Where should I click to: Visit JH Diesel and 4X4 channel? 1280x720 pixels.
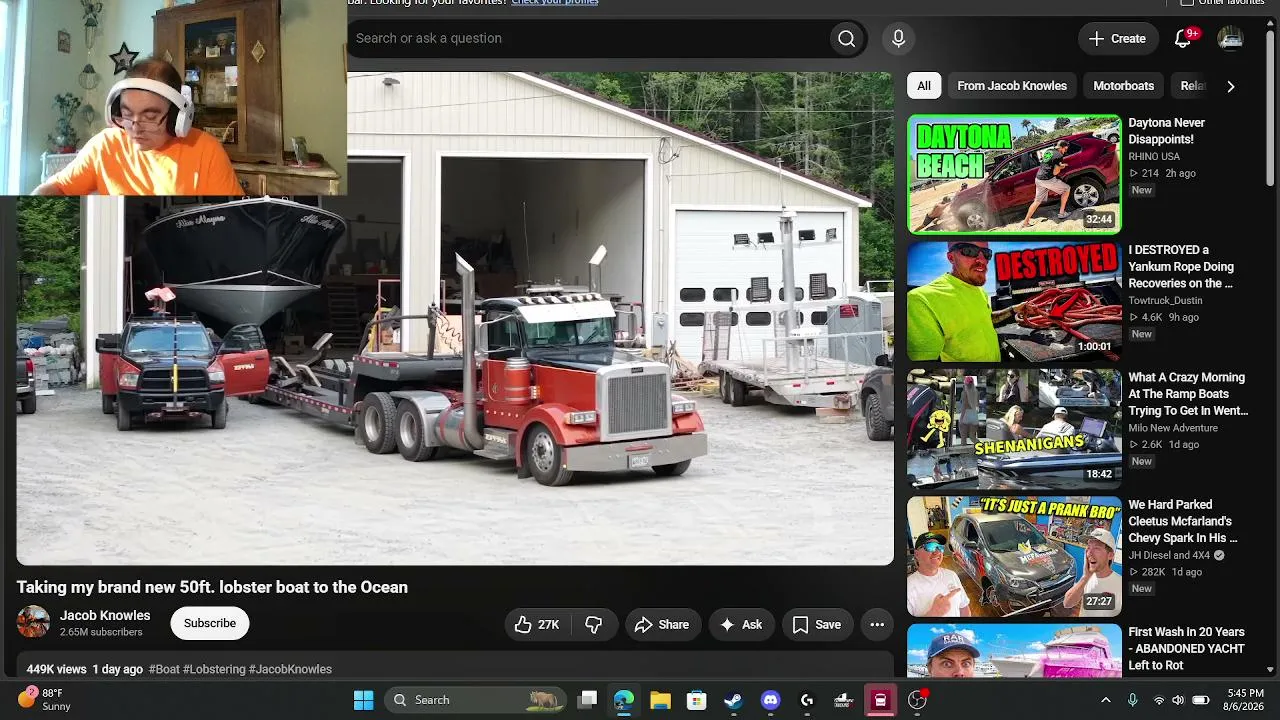(x=1169, y=555)
